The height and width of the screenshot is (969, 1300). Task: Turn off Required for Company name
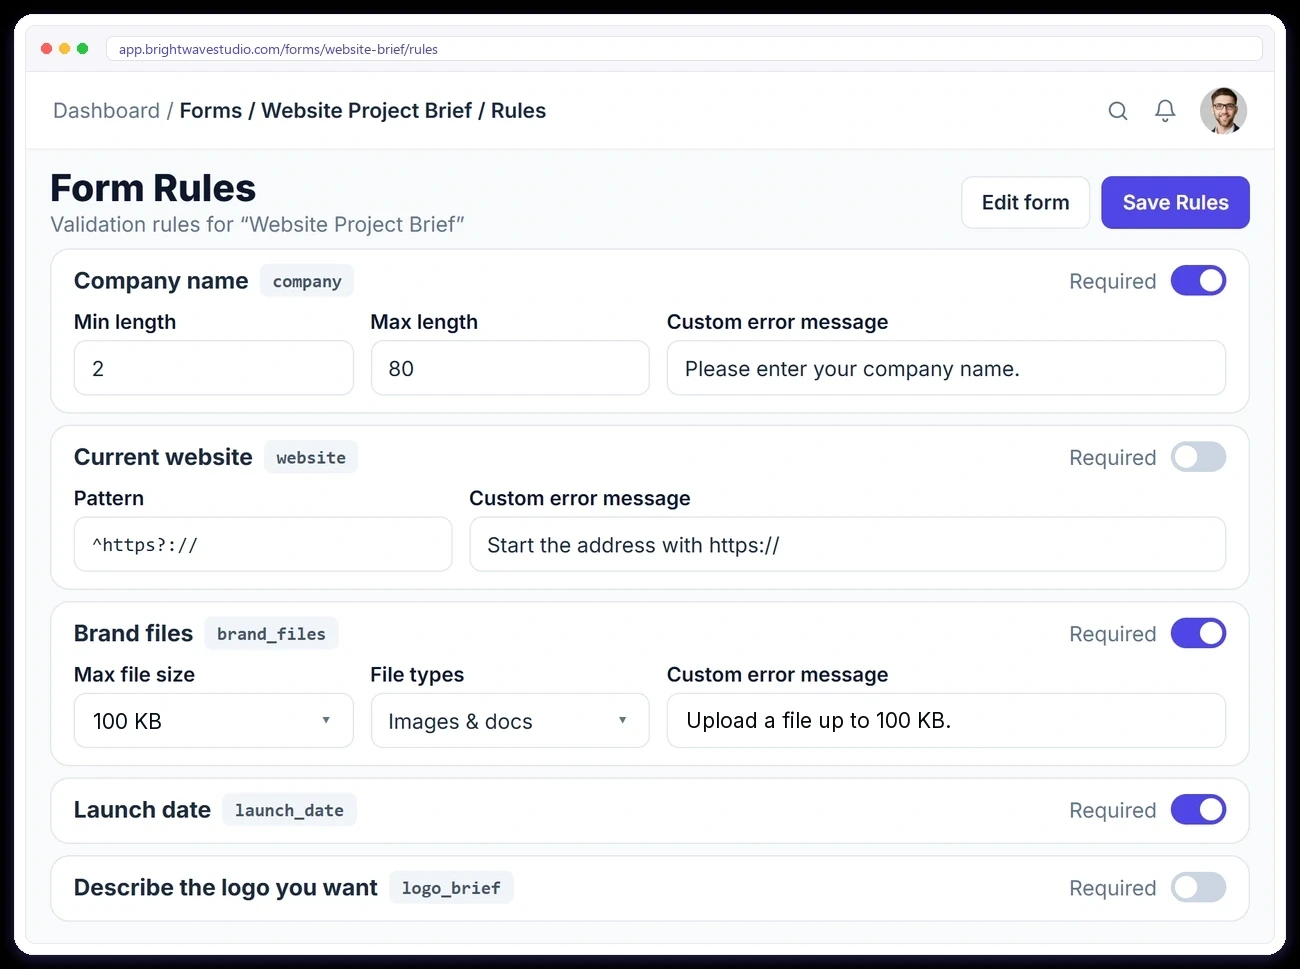(x=1198, y=281)
